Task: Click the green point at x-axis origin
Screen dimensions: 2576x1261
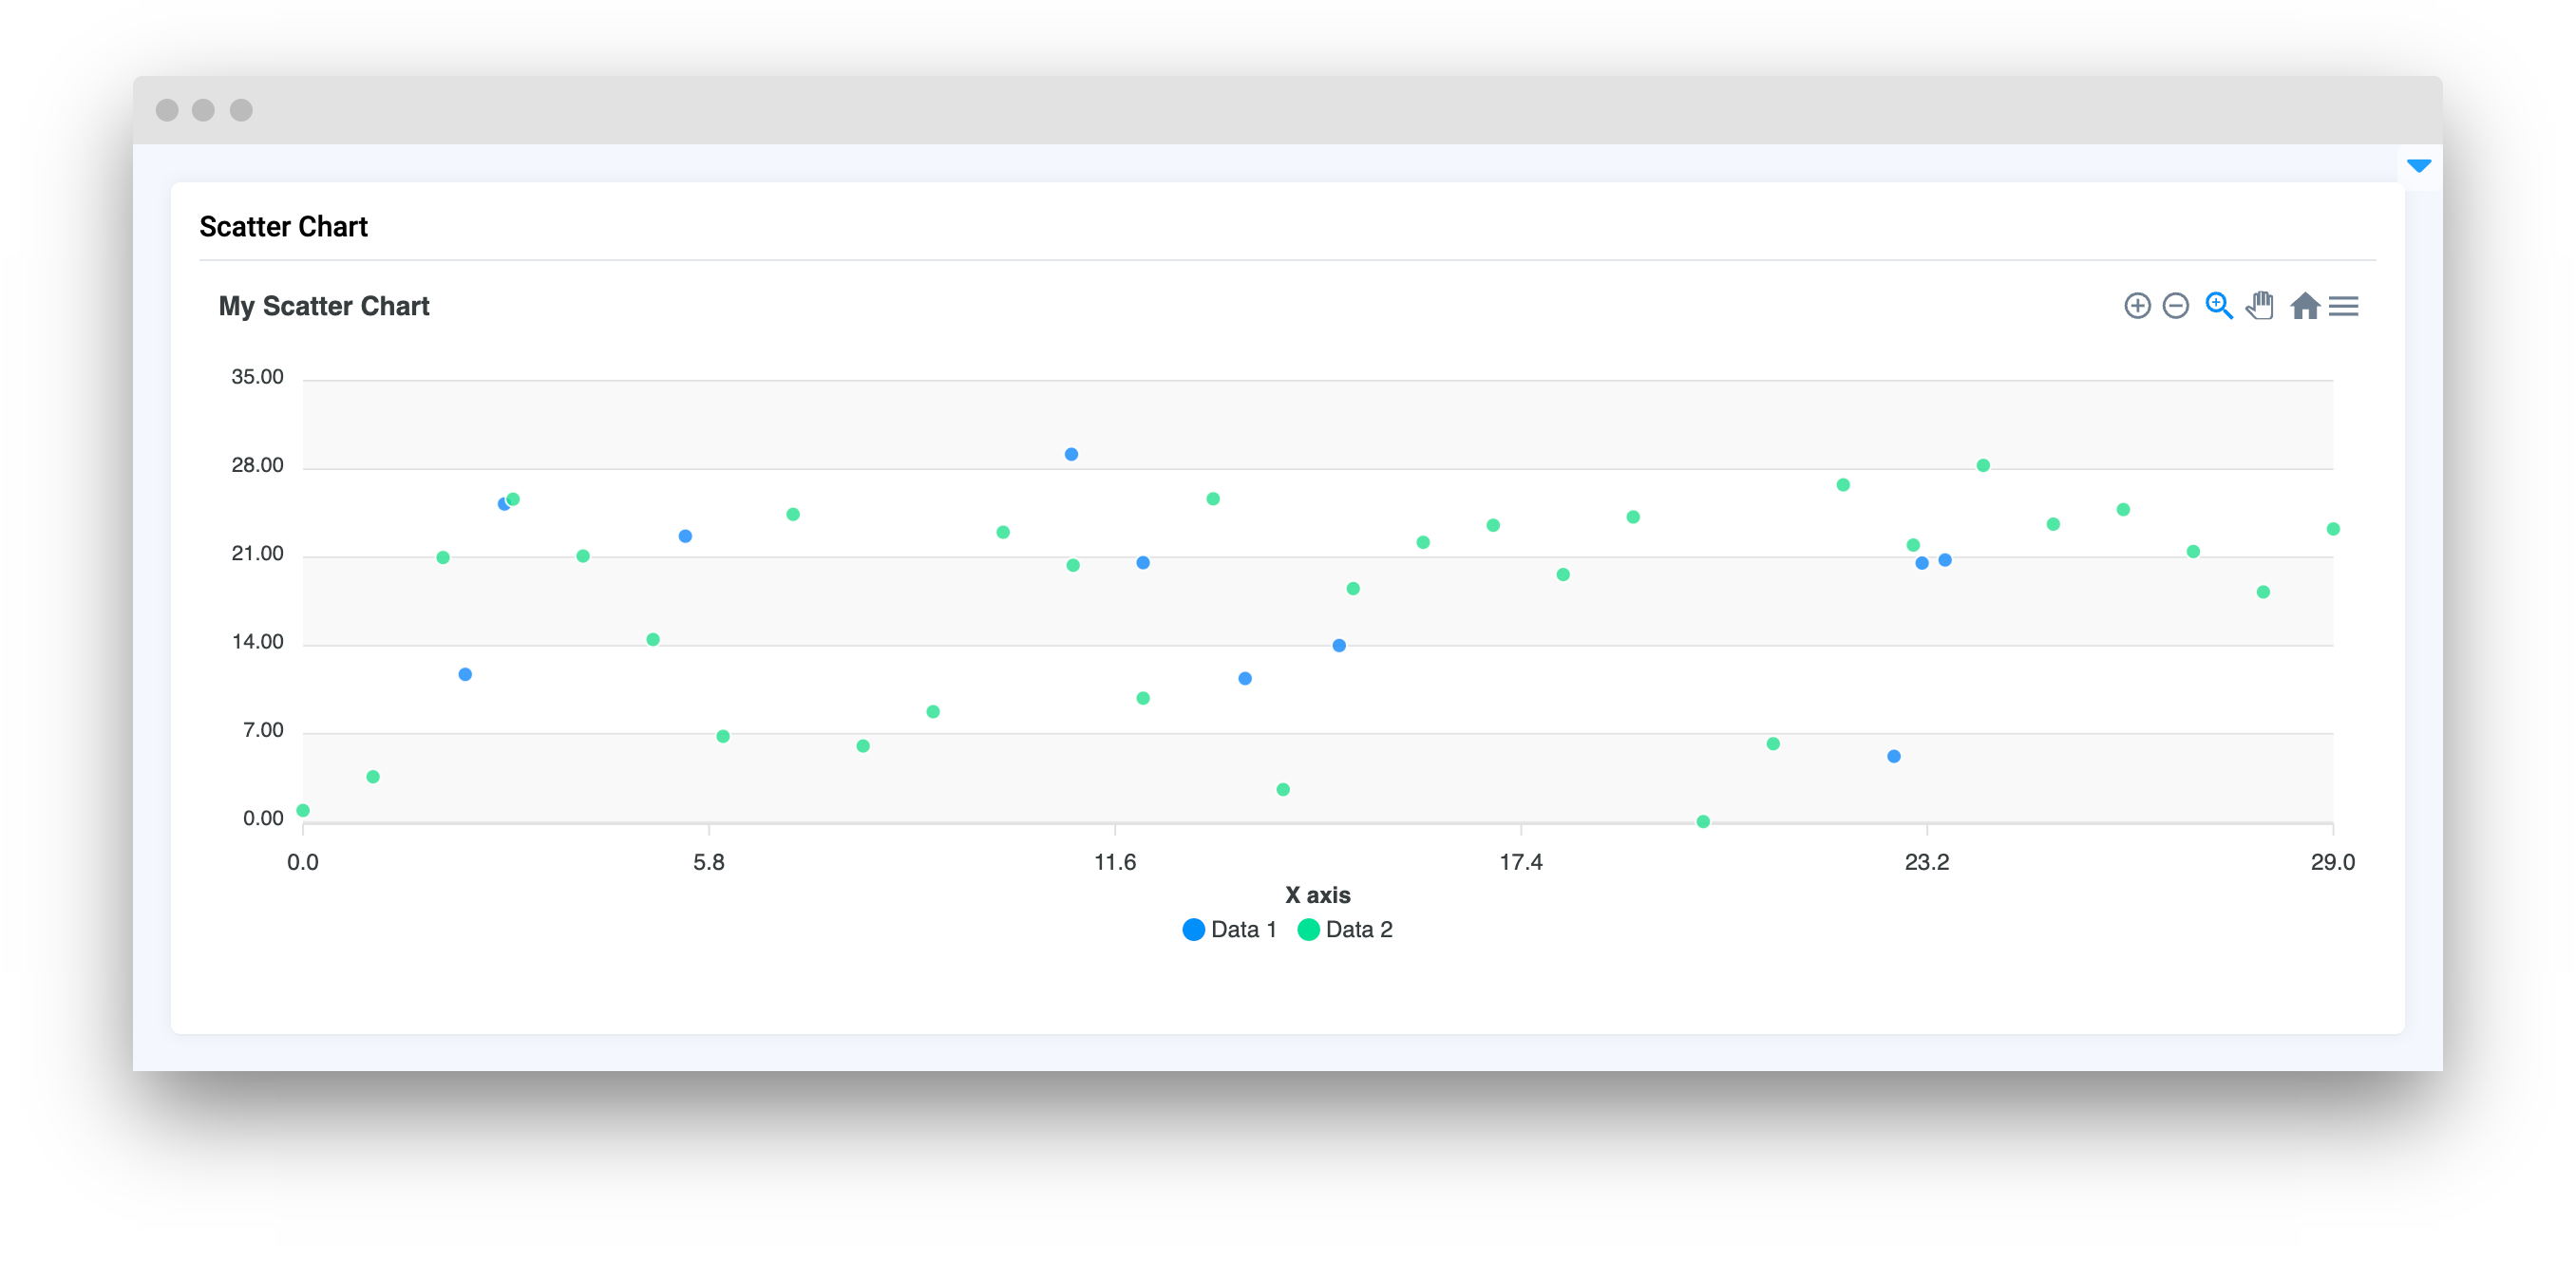Action: [303, 811]
